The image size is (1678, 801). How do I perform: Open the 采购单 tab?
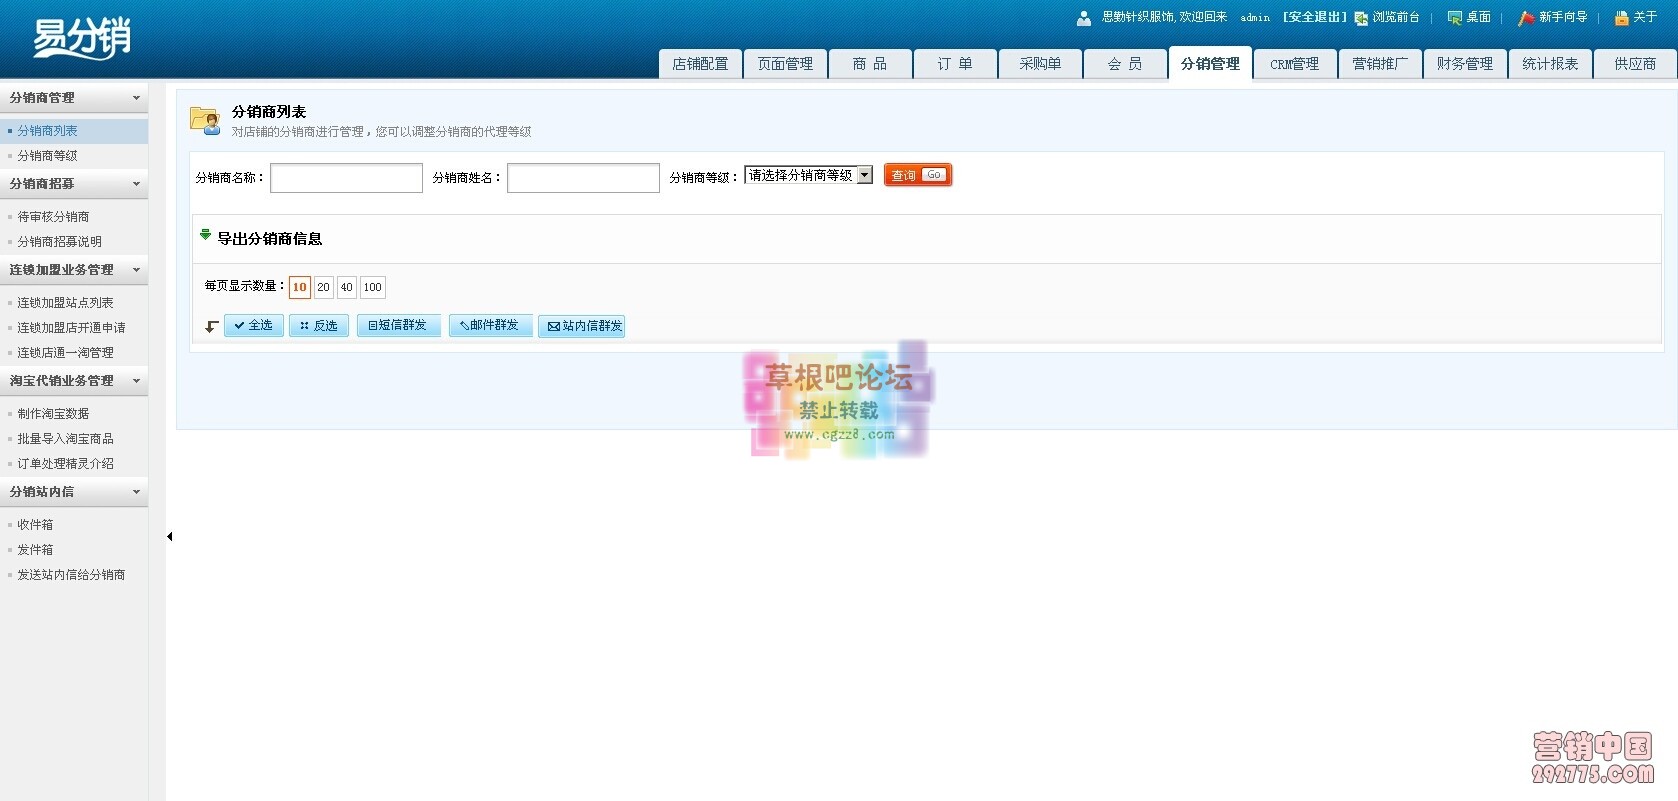(1040, 64)
